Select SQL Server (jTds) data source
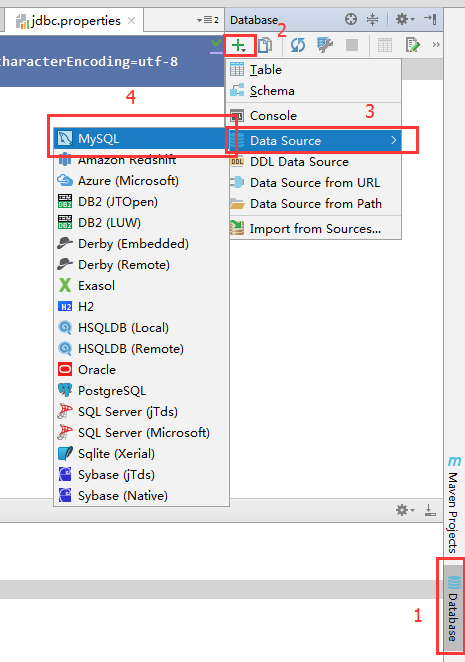The height and width of the screenshot is (662, 465). [x=141, y=412]
